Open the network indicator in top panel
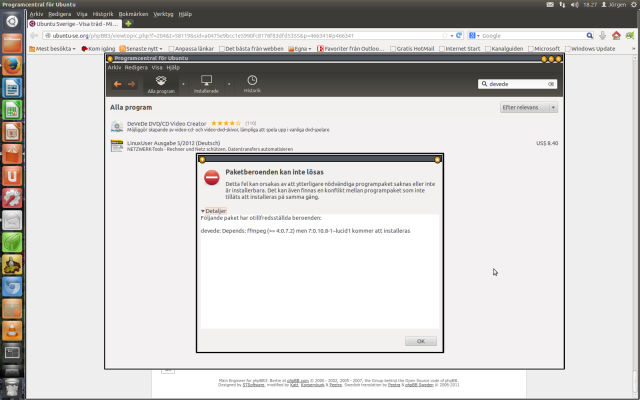The width and height of the screenshot is (640, 400). point(562,4)
